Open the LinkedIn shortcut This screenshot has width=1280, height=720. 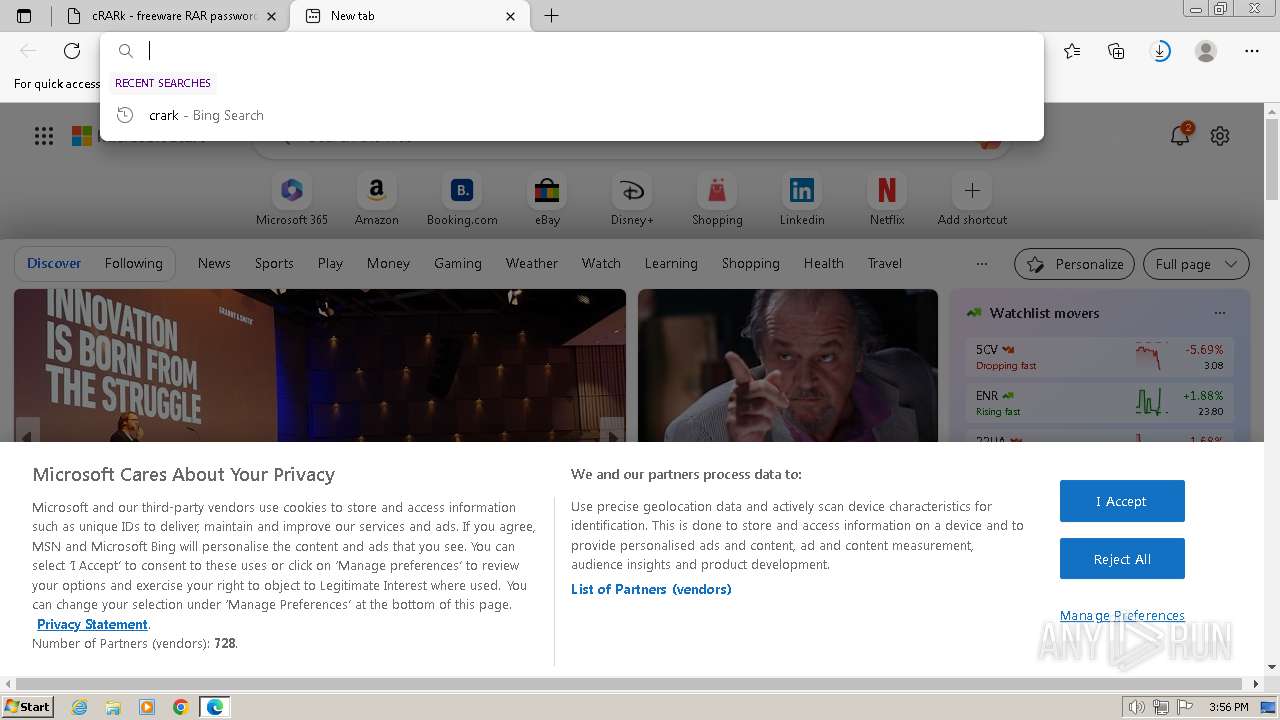[x=802, y=200]
